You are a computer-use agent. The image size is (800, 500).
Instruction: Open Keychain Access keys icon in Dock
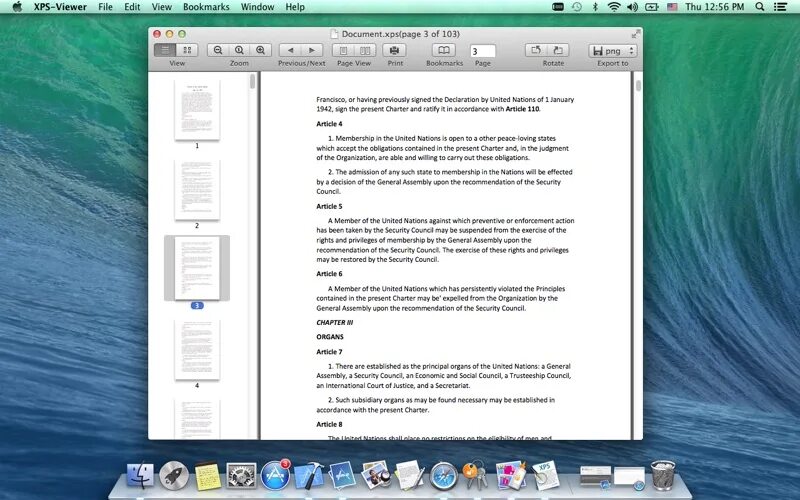(476, 475)
